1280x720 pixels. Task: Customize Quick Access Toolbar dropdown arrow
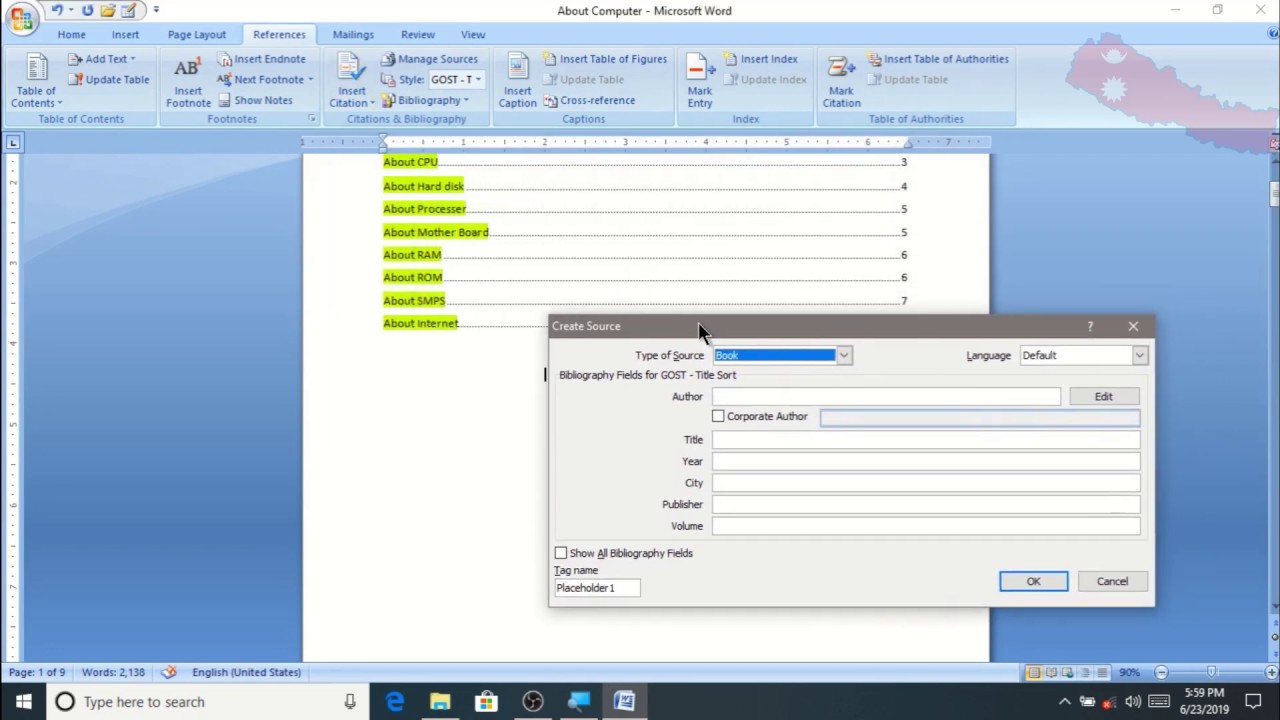[x=156, y=10]
